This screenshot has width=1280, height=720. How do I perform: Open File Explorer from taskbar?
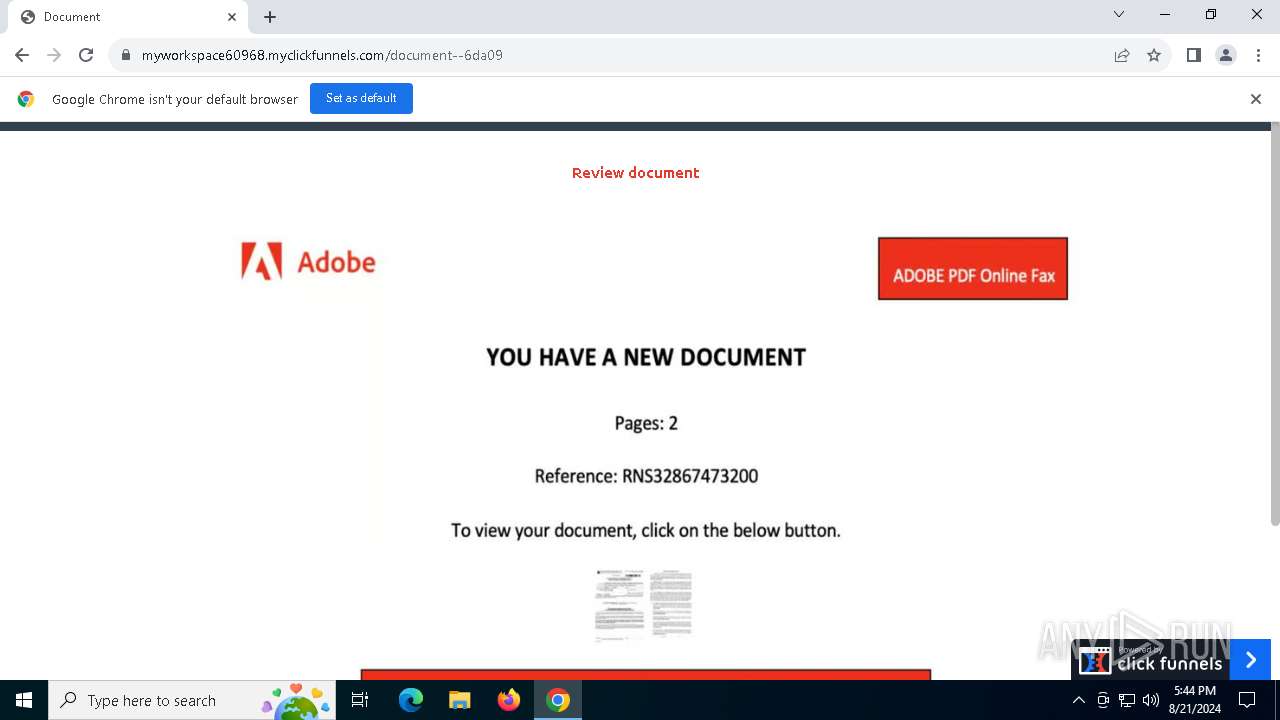tap(460, 700)
